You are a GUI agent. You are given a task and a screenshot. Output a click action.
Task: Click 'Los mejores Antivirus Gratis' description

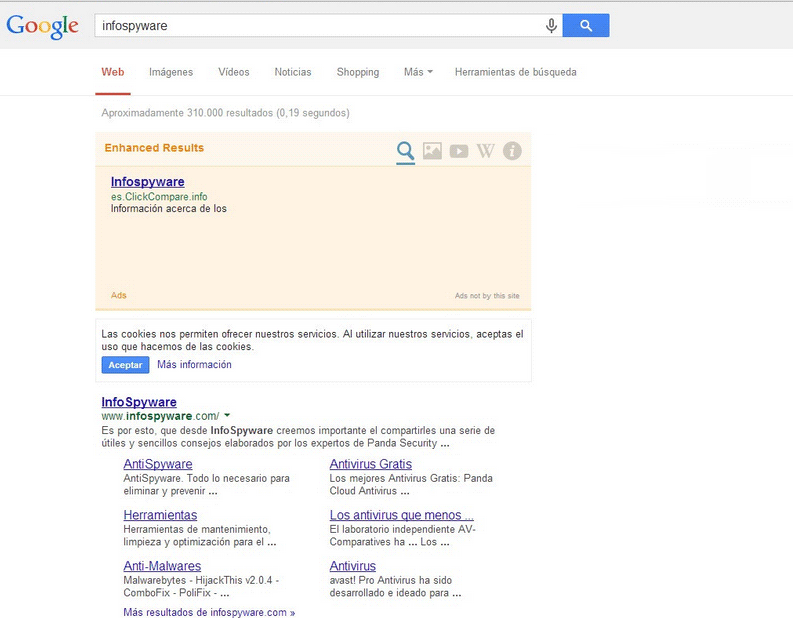(x=411, y=484)
